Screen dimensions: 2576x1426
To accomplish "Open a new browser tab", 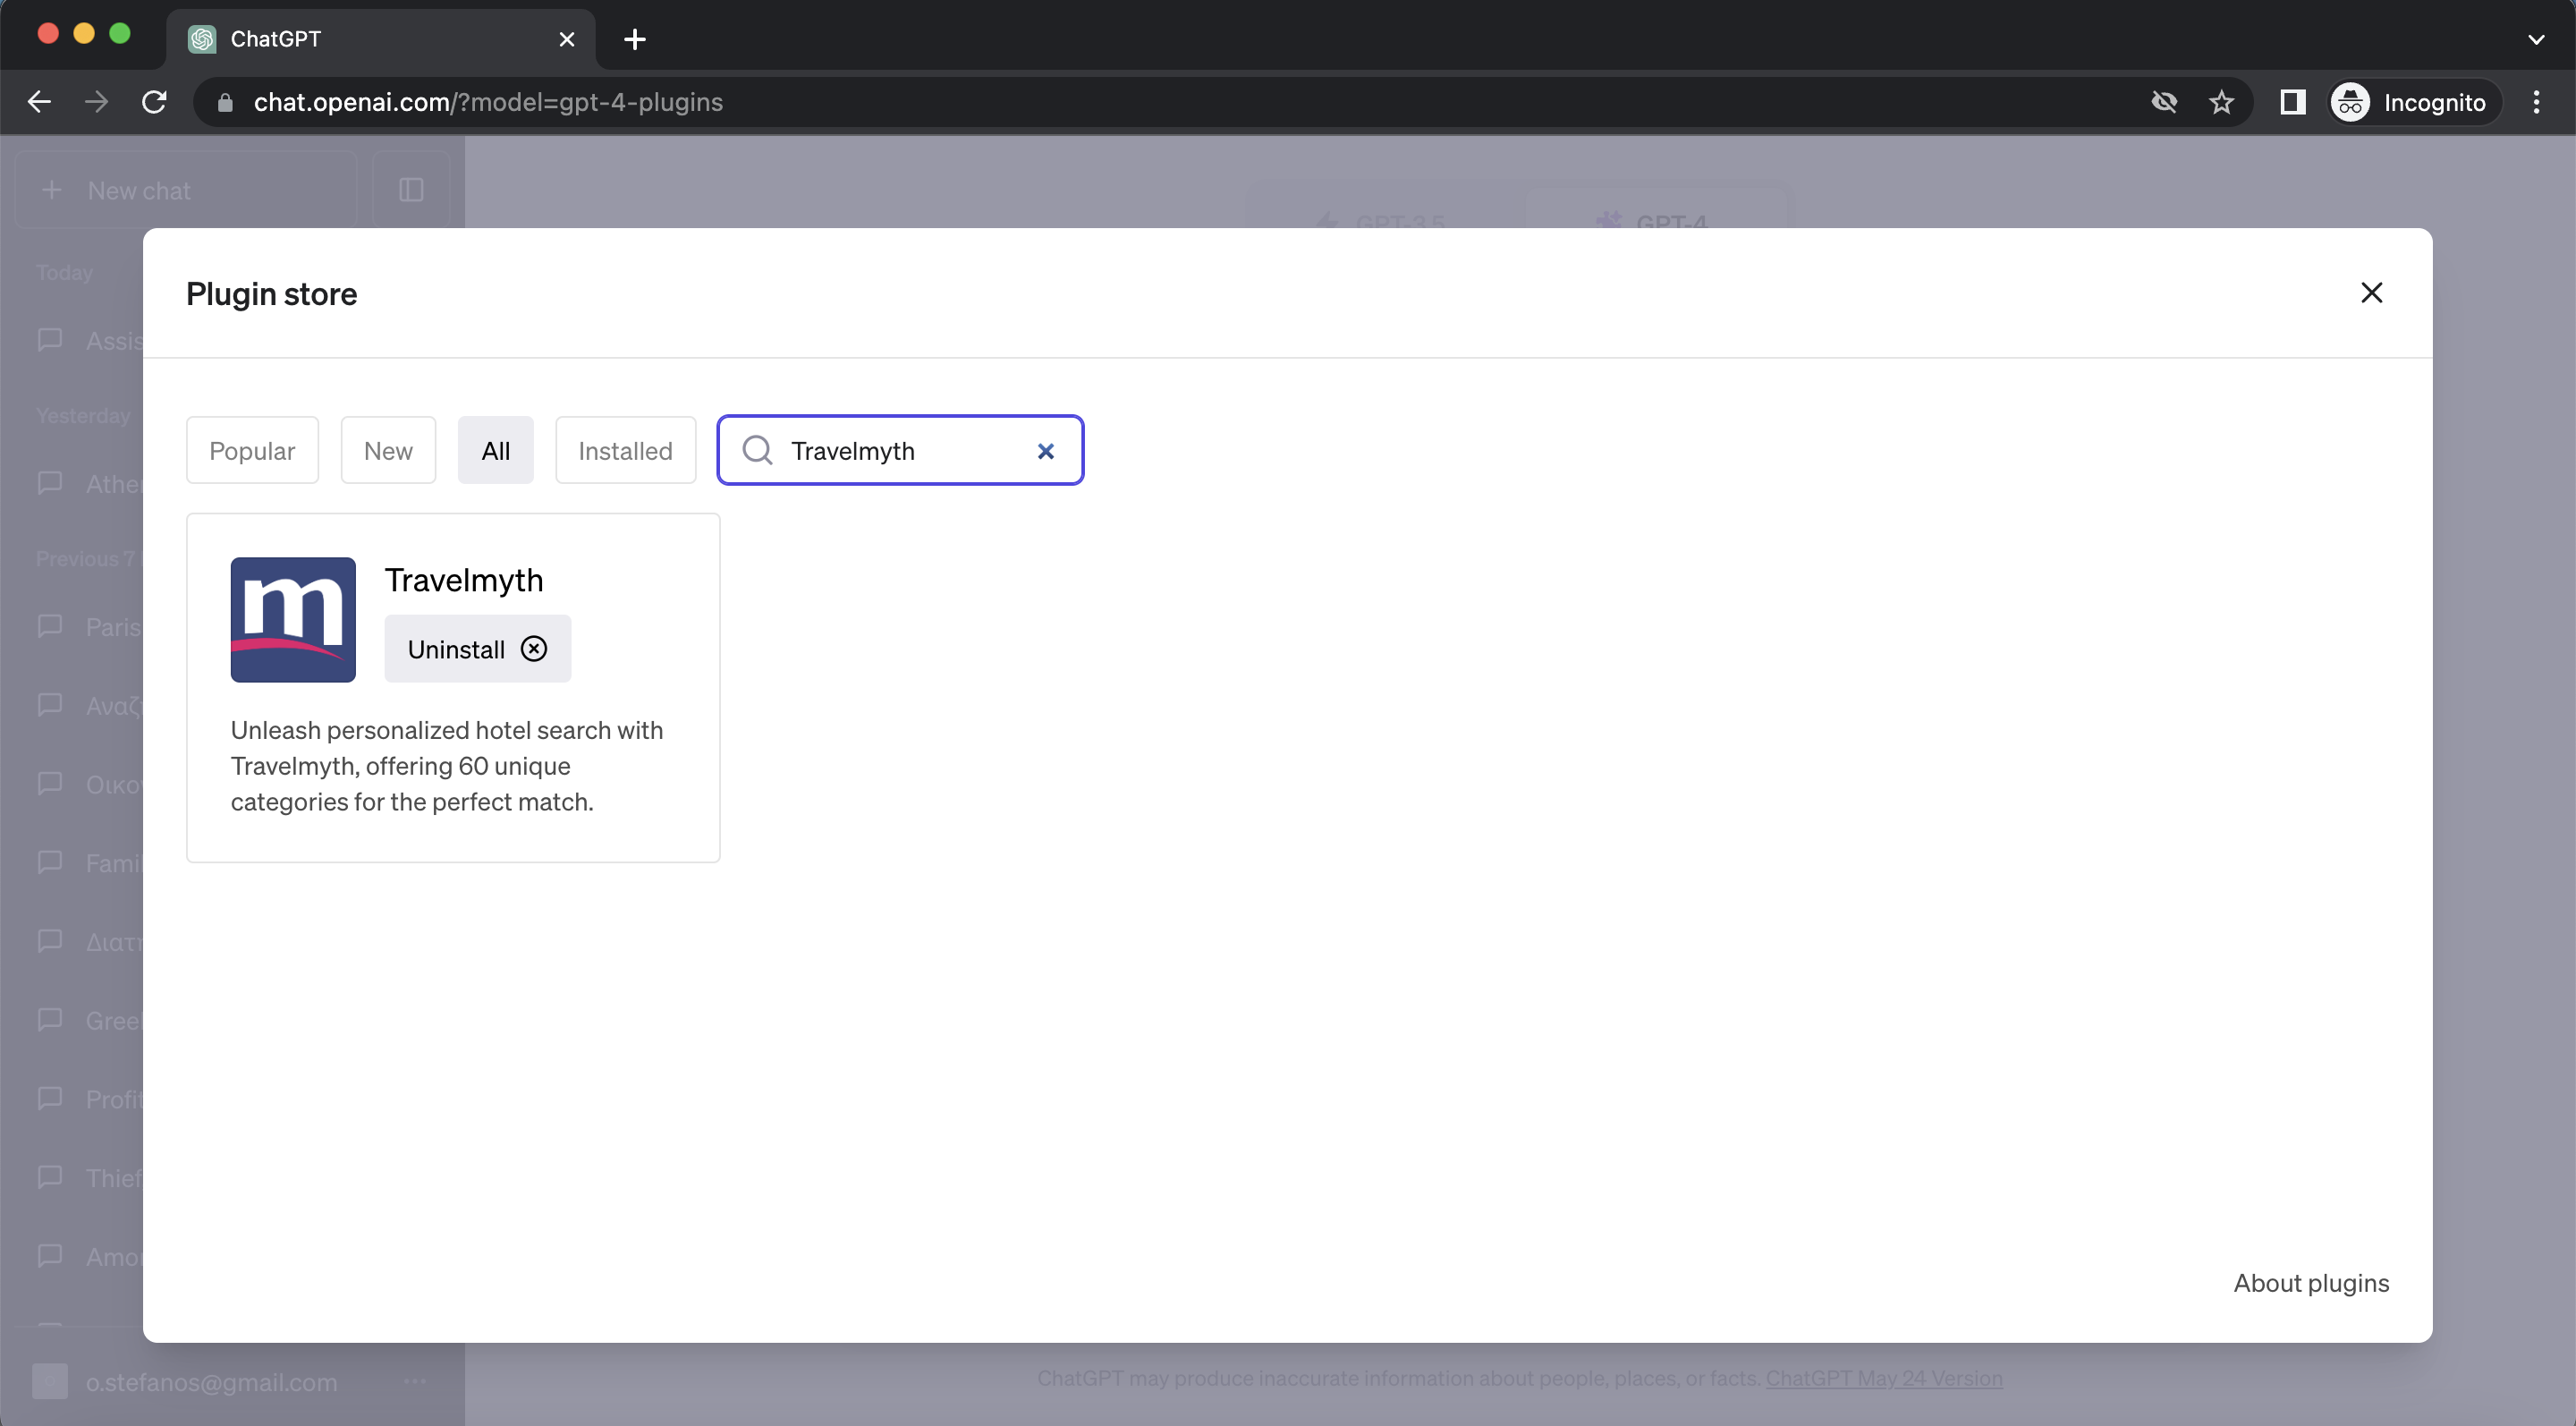I will tap(634, 39).
